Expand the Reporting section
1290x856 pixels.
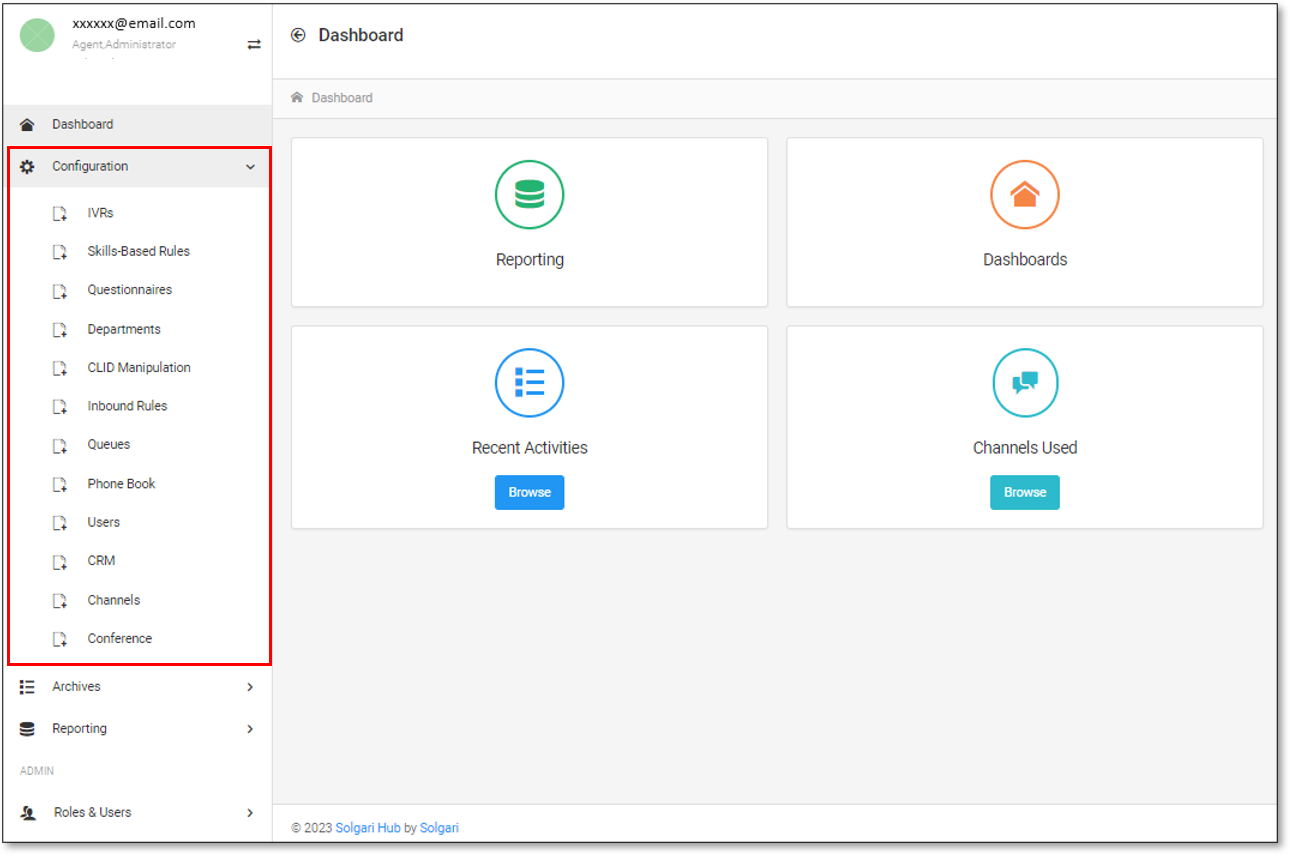tap(249, 729)
